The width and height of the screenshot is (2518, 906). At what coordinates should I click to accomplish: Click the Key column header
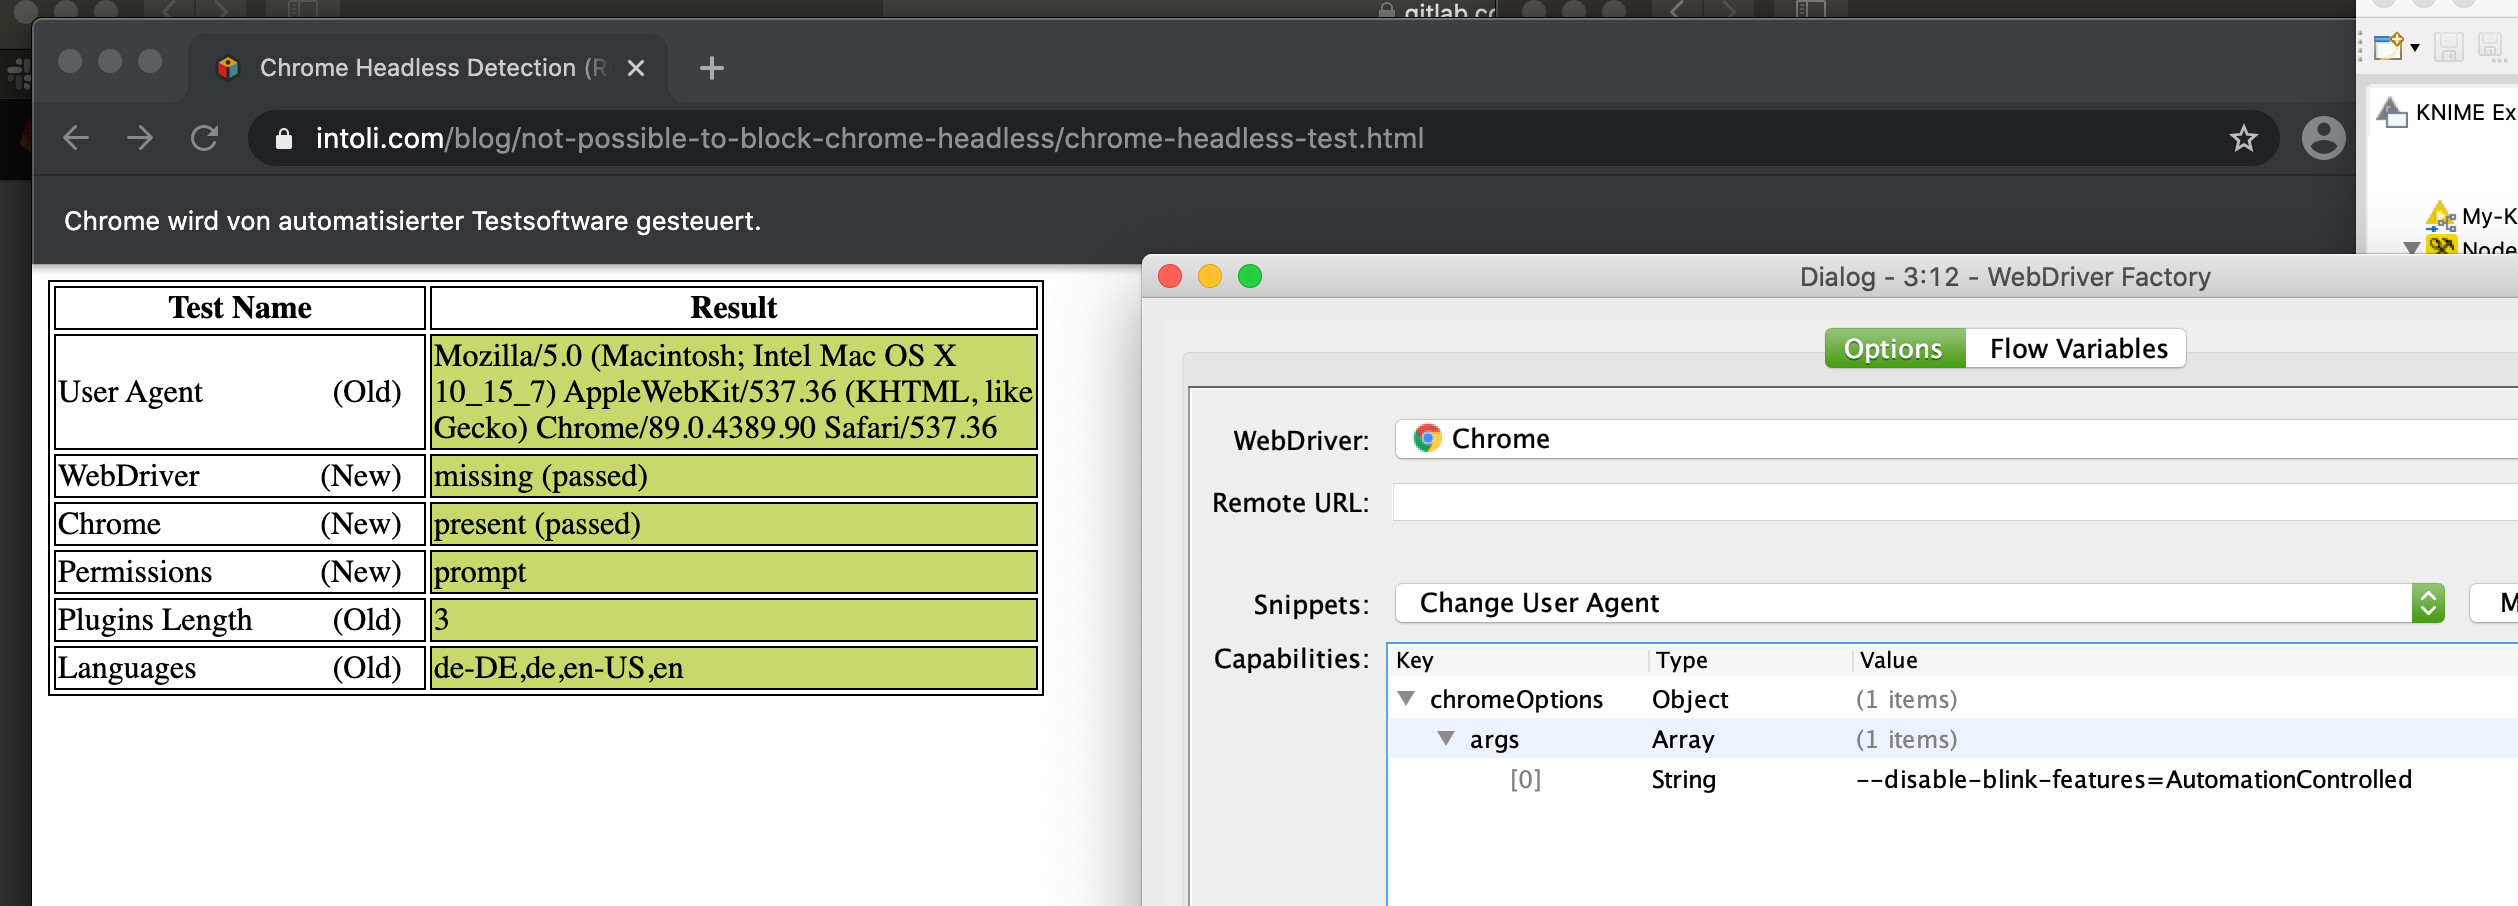pos(1415,660)
